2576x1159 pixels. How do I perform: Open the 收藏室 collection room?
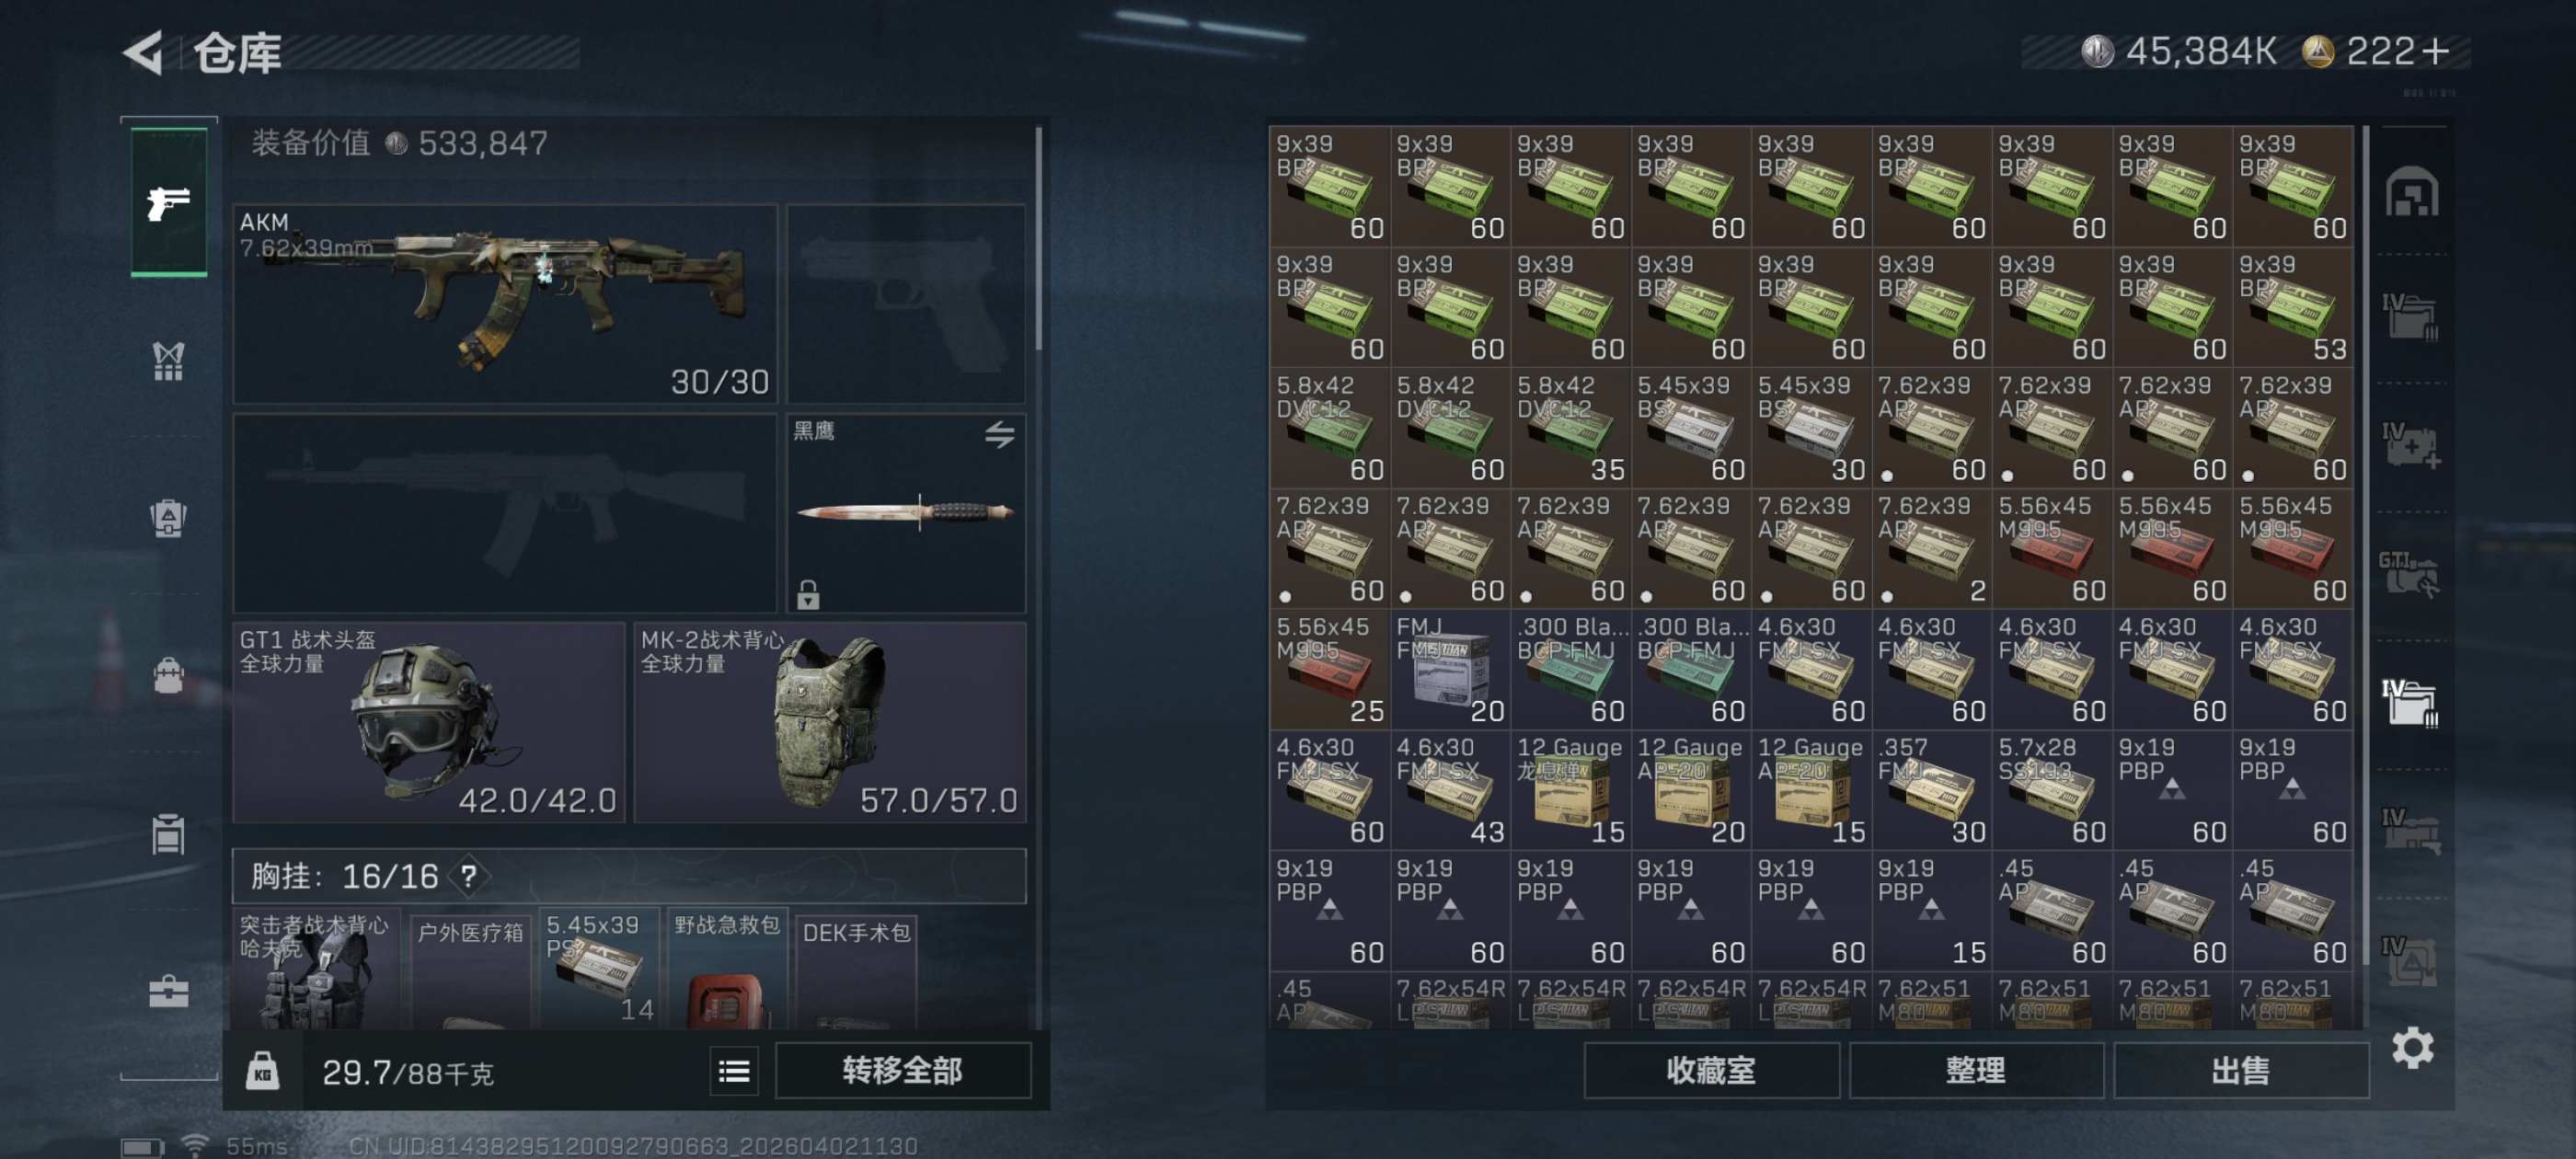[1711, 1071]
